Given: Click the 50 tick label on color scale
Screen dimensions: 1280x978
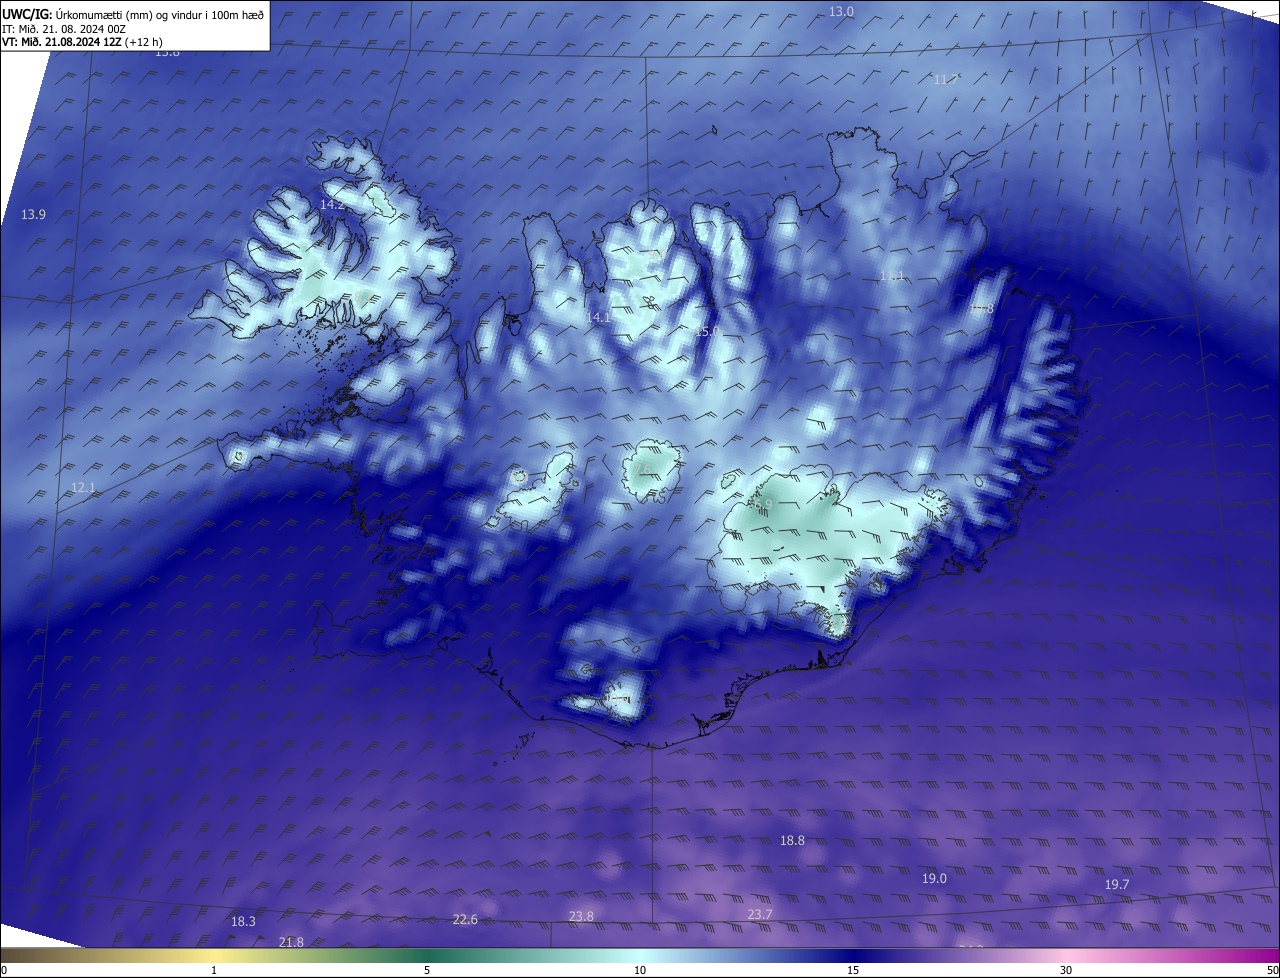Looking at the screenshot, I should pyautogui.click(x=1272, y=970).
